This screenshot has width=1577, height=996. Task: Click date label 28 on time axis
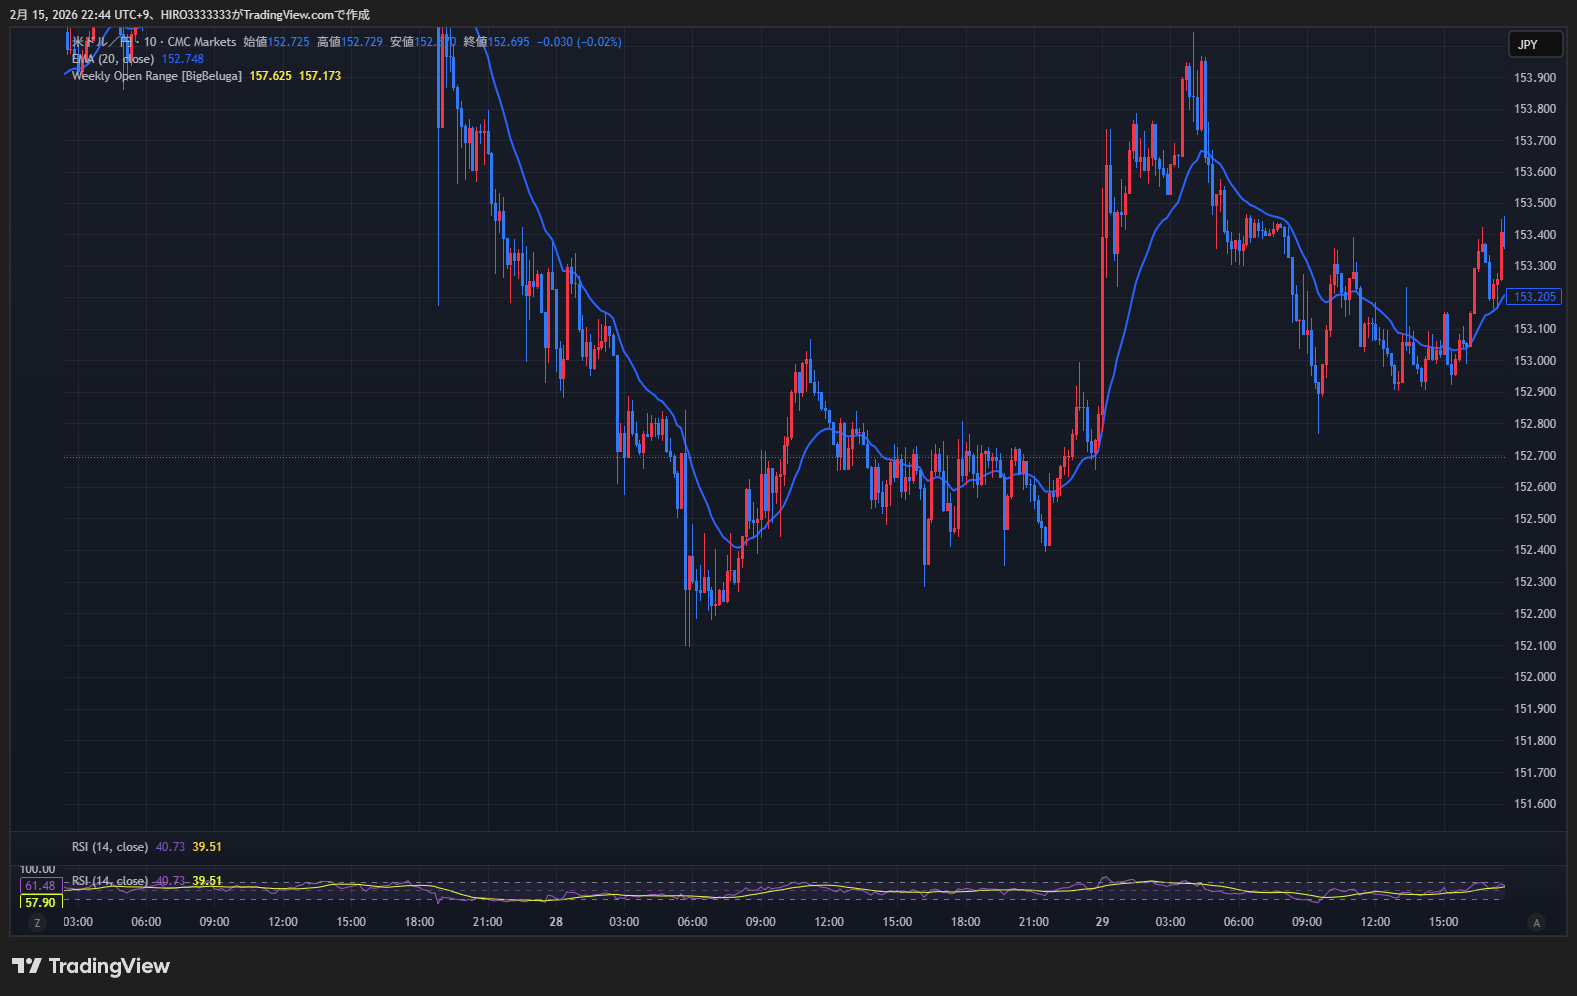coord(556,922)
